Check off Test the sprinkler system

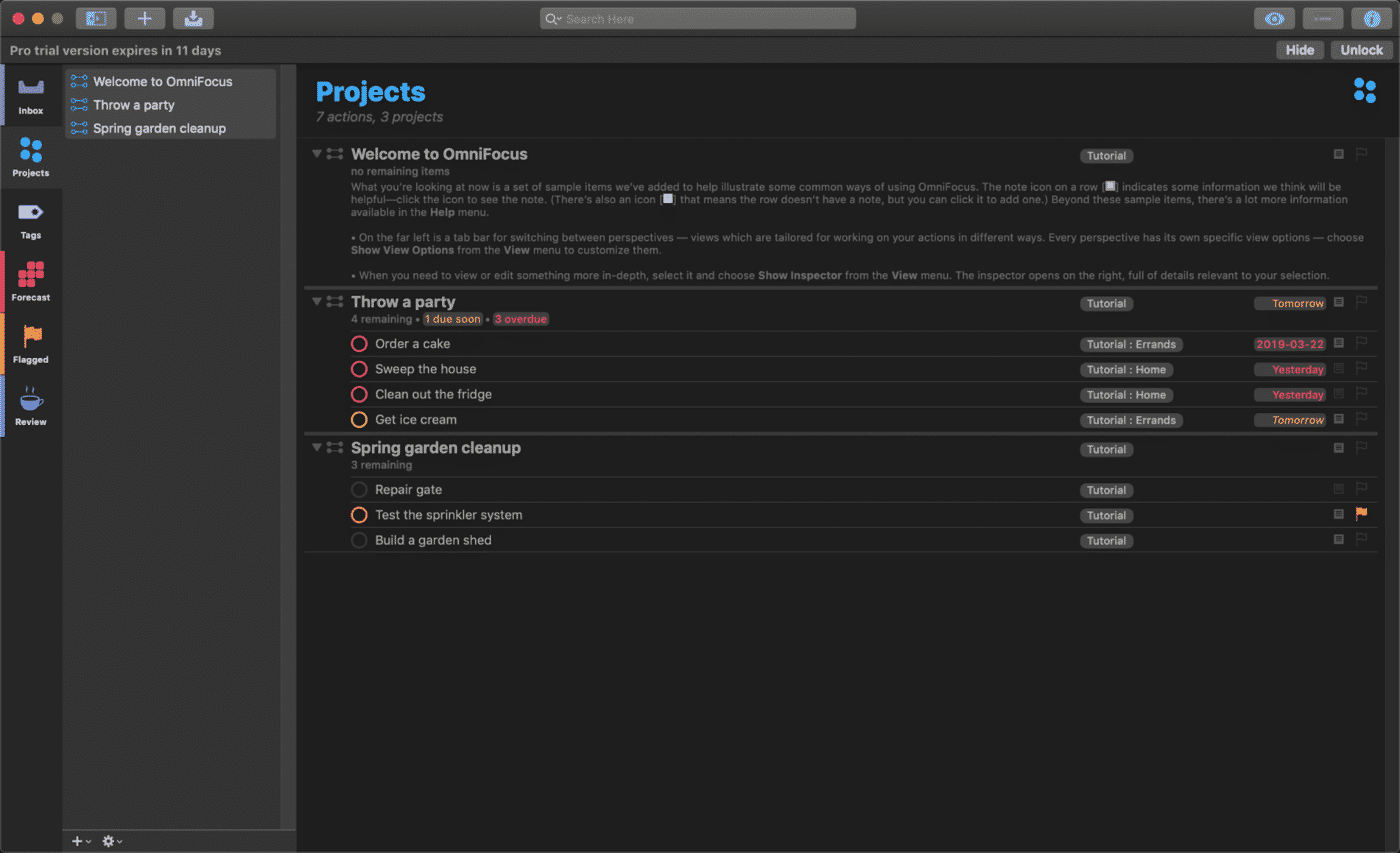tap(359, 515)
